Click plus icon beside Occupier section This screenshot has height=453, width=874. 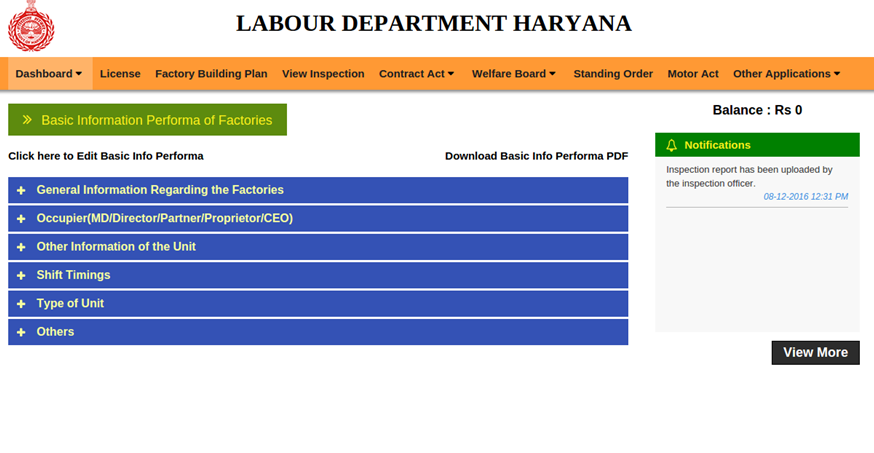coord(21,218)
